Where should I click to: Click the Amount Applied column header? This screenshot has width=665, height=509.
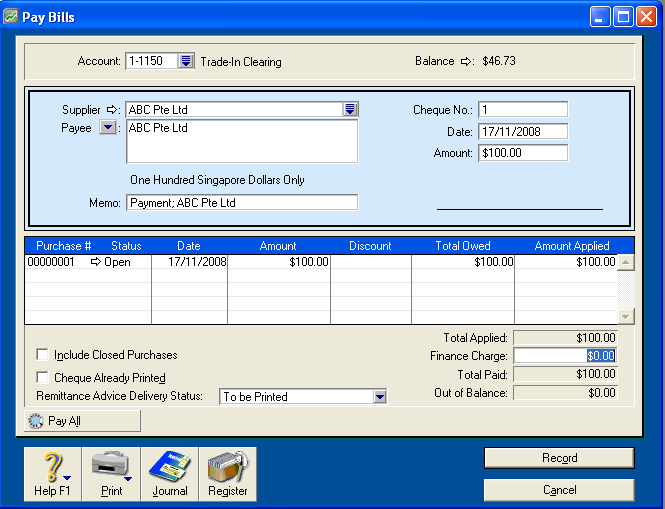pos(572,246)
